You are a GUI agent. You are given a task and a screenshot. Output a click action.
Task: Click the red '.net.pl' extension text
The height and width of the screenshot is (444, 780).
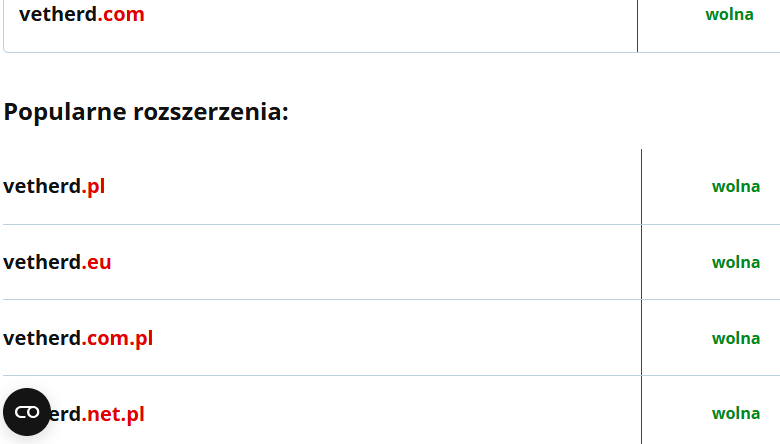click(x=114, y=413)
